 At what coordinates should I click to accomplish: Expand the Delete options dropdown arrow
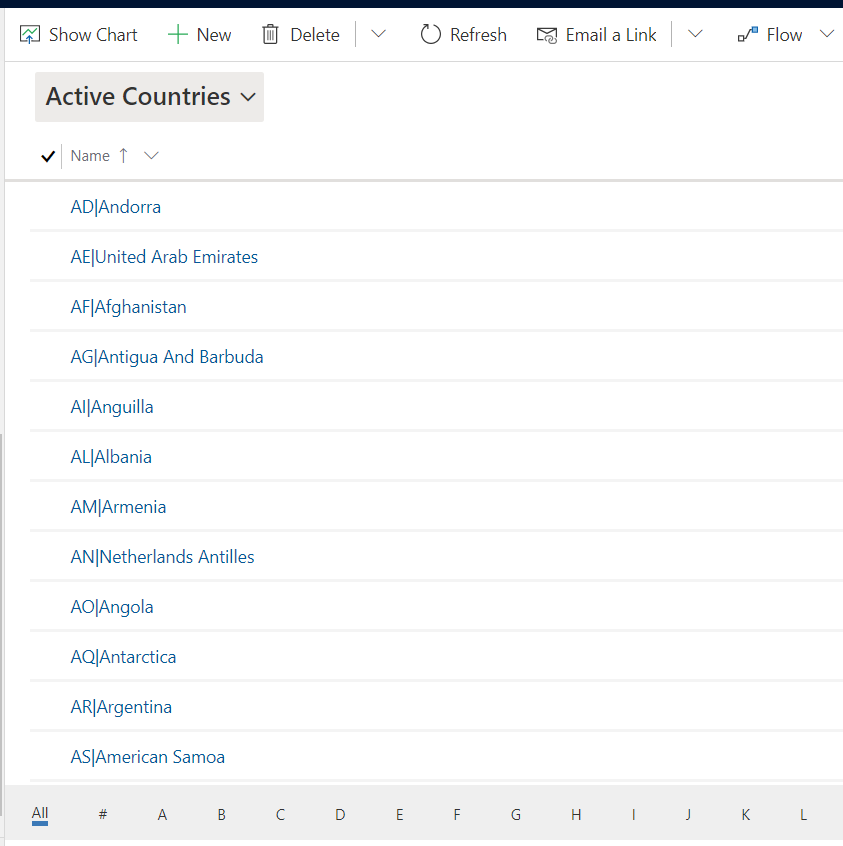(x=378, y=35)
